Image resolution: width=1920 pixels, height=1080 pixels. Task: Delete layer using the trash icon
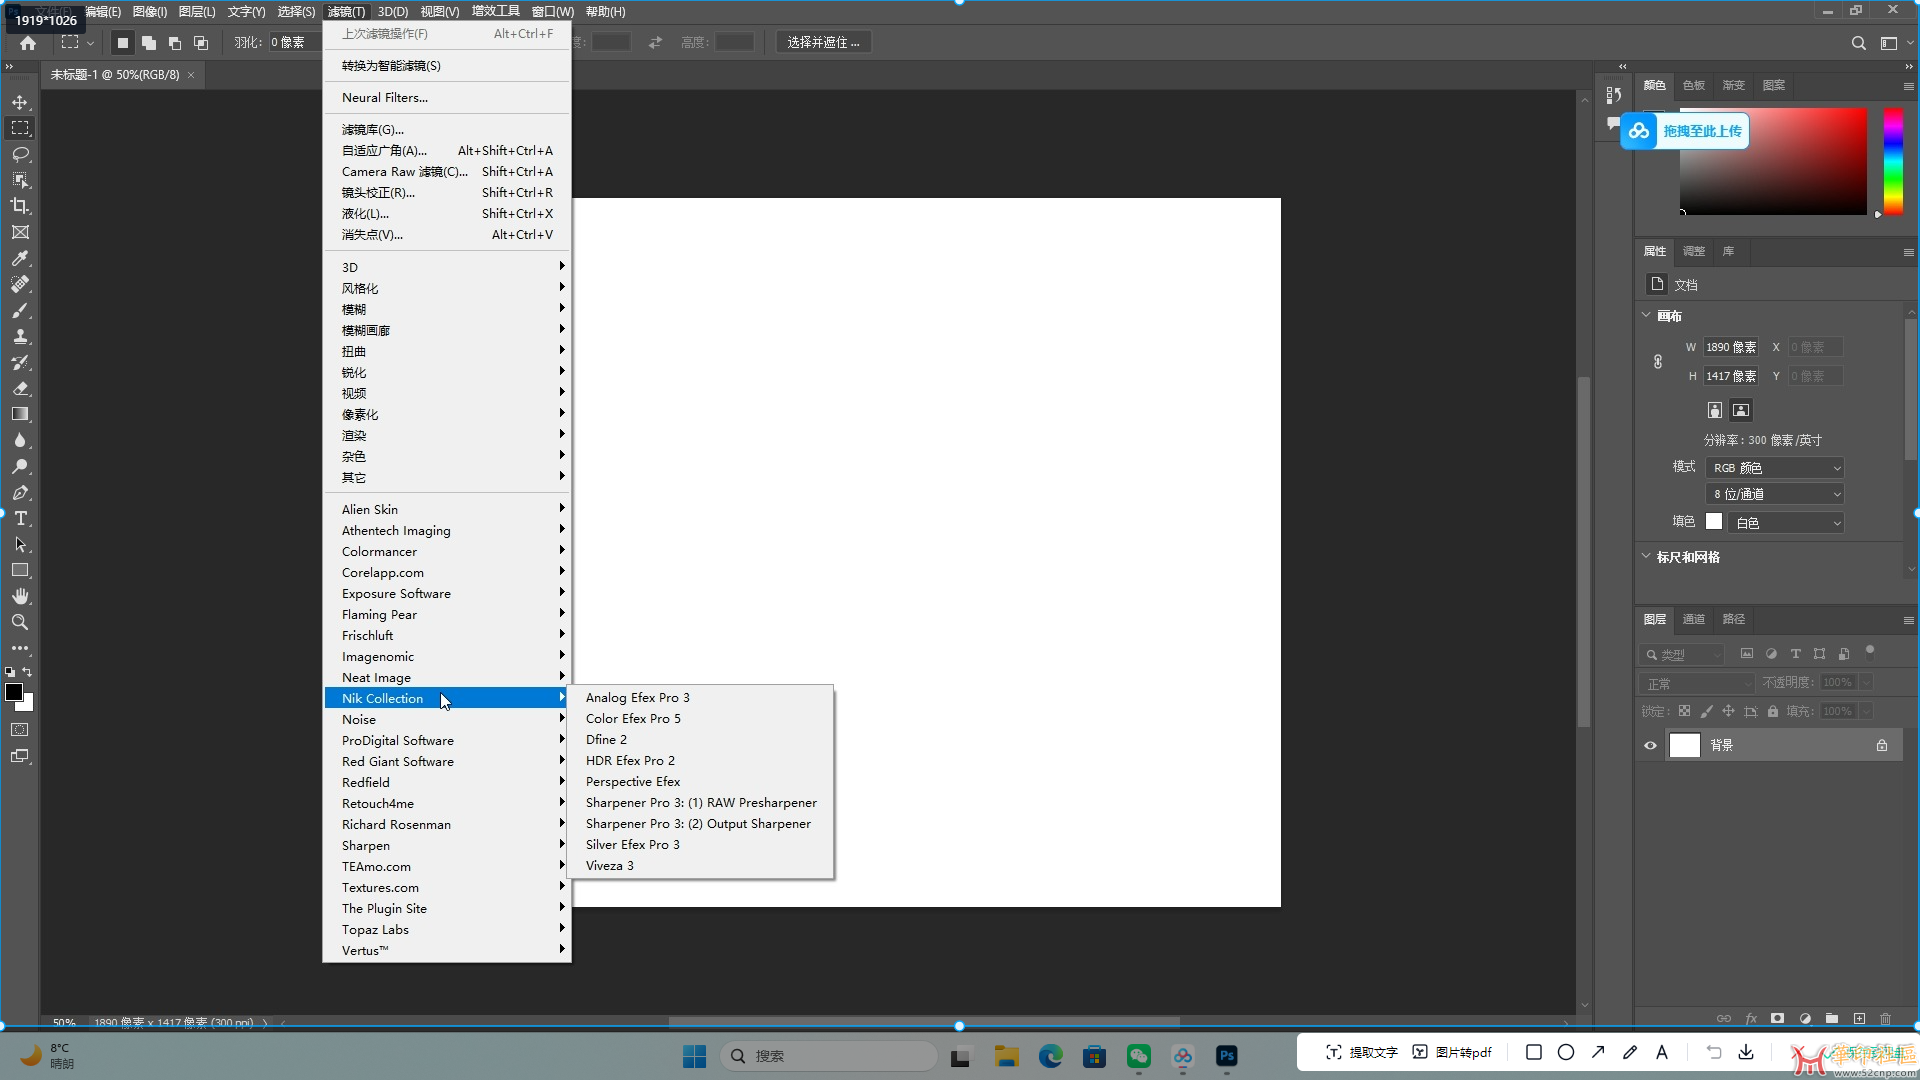pyautogui.click(x=1886, y=1018)
